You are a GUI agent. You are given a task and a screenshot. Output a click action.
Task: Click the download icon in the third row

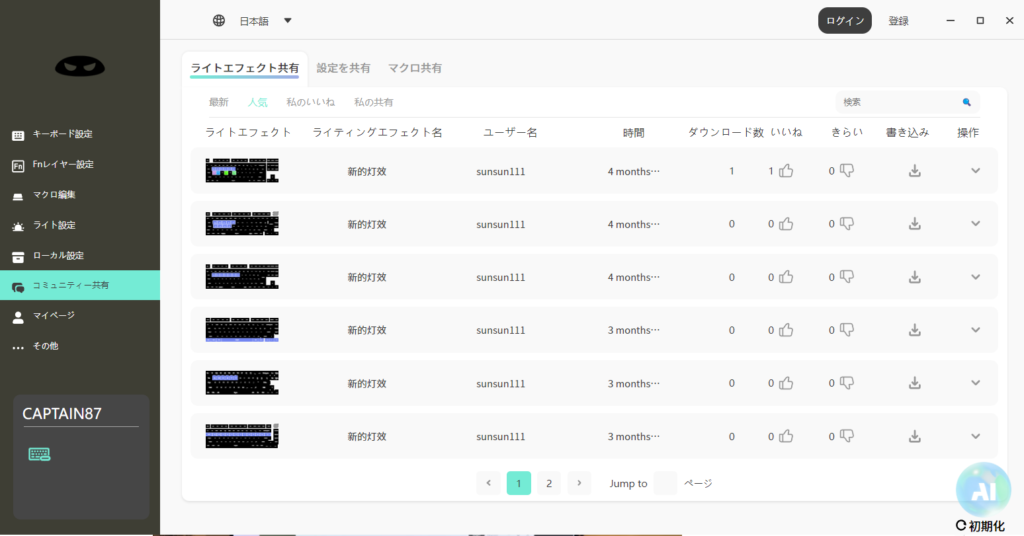(914, 277)
